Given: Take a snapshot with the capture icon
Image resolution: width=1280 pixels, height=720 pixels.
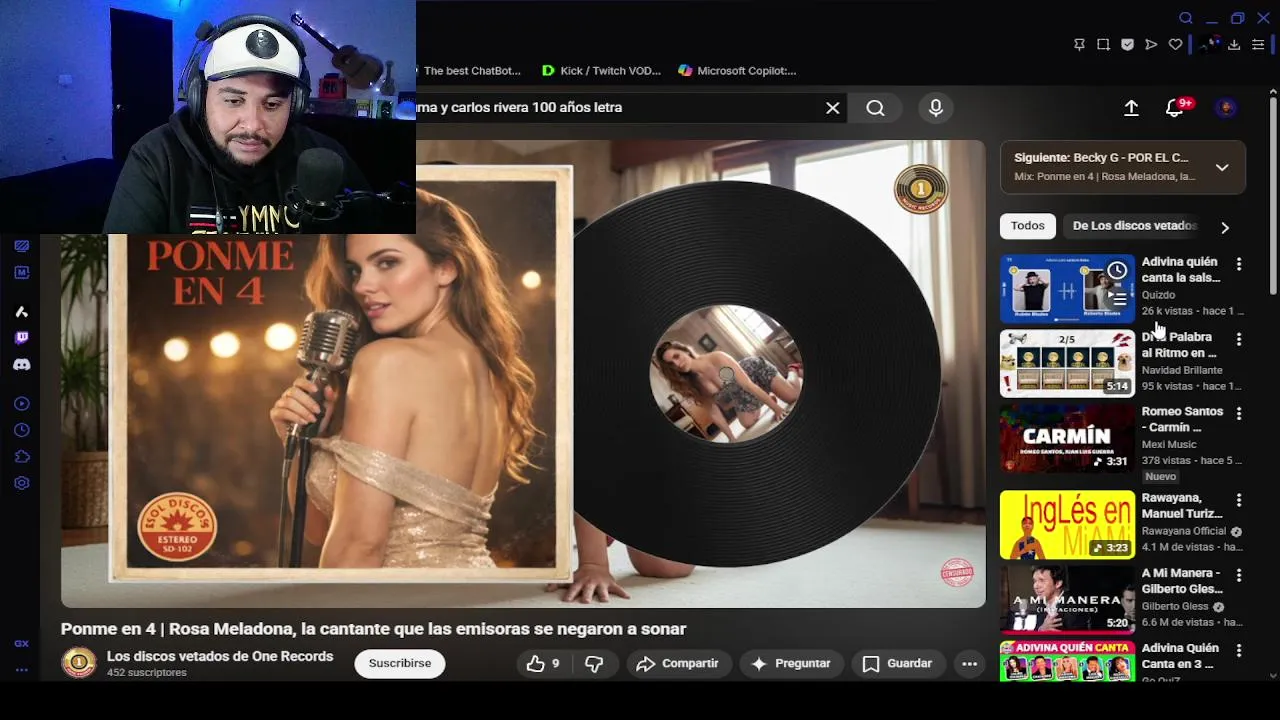Looking at the screenshot, I should [1103, 44].
